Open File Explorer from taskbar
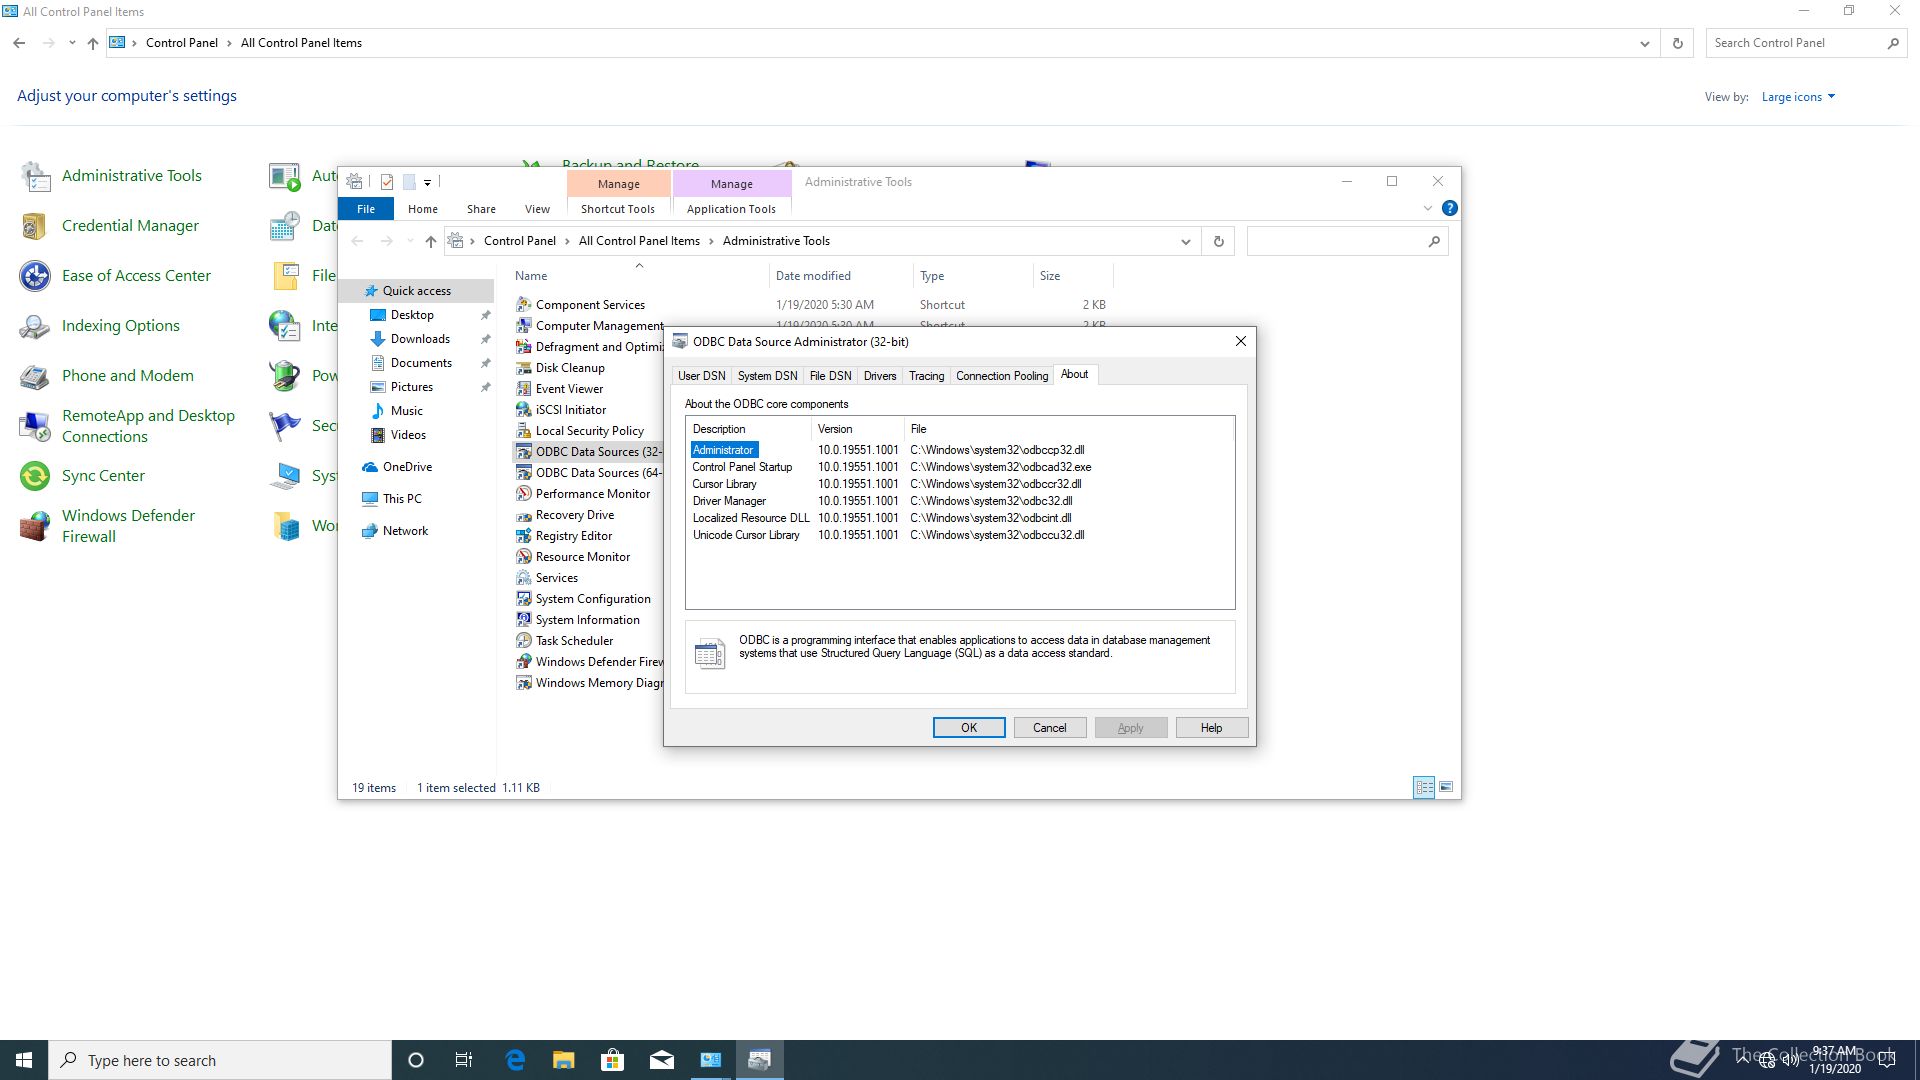The height and width of the screenshot is (1080, 1920). pyautogui.click(x=564, y=1060)
